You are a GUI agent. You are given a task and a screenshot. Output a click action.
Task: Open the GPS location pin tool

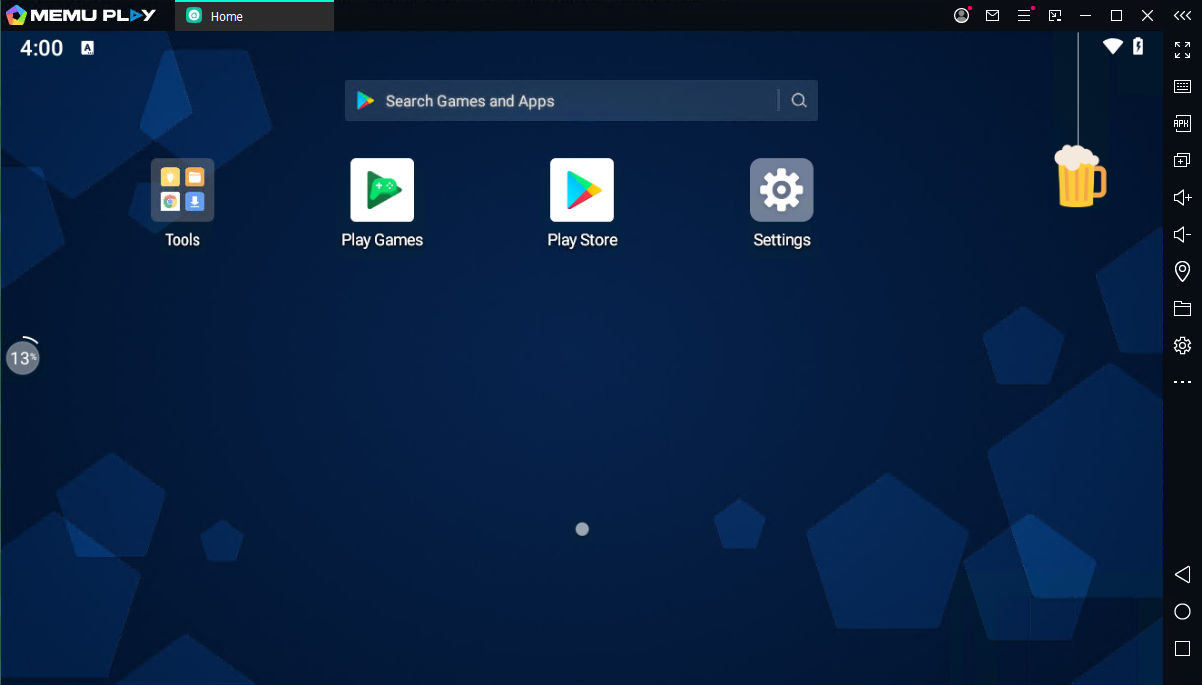pos(1182,271)
